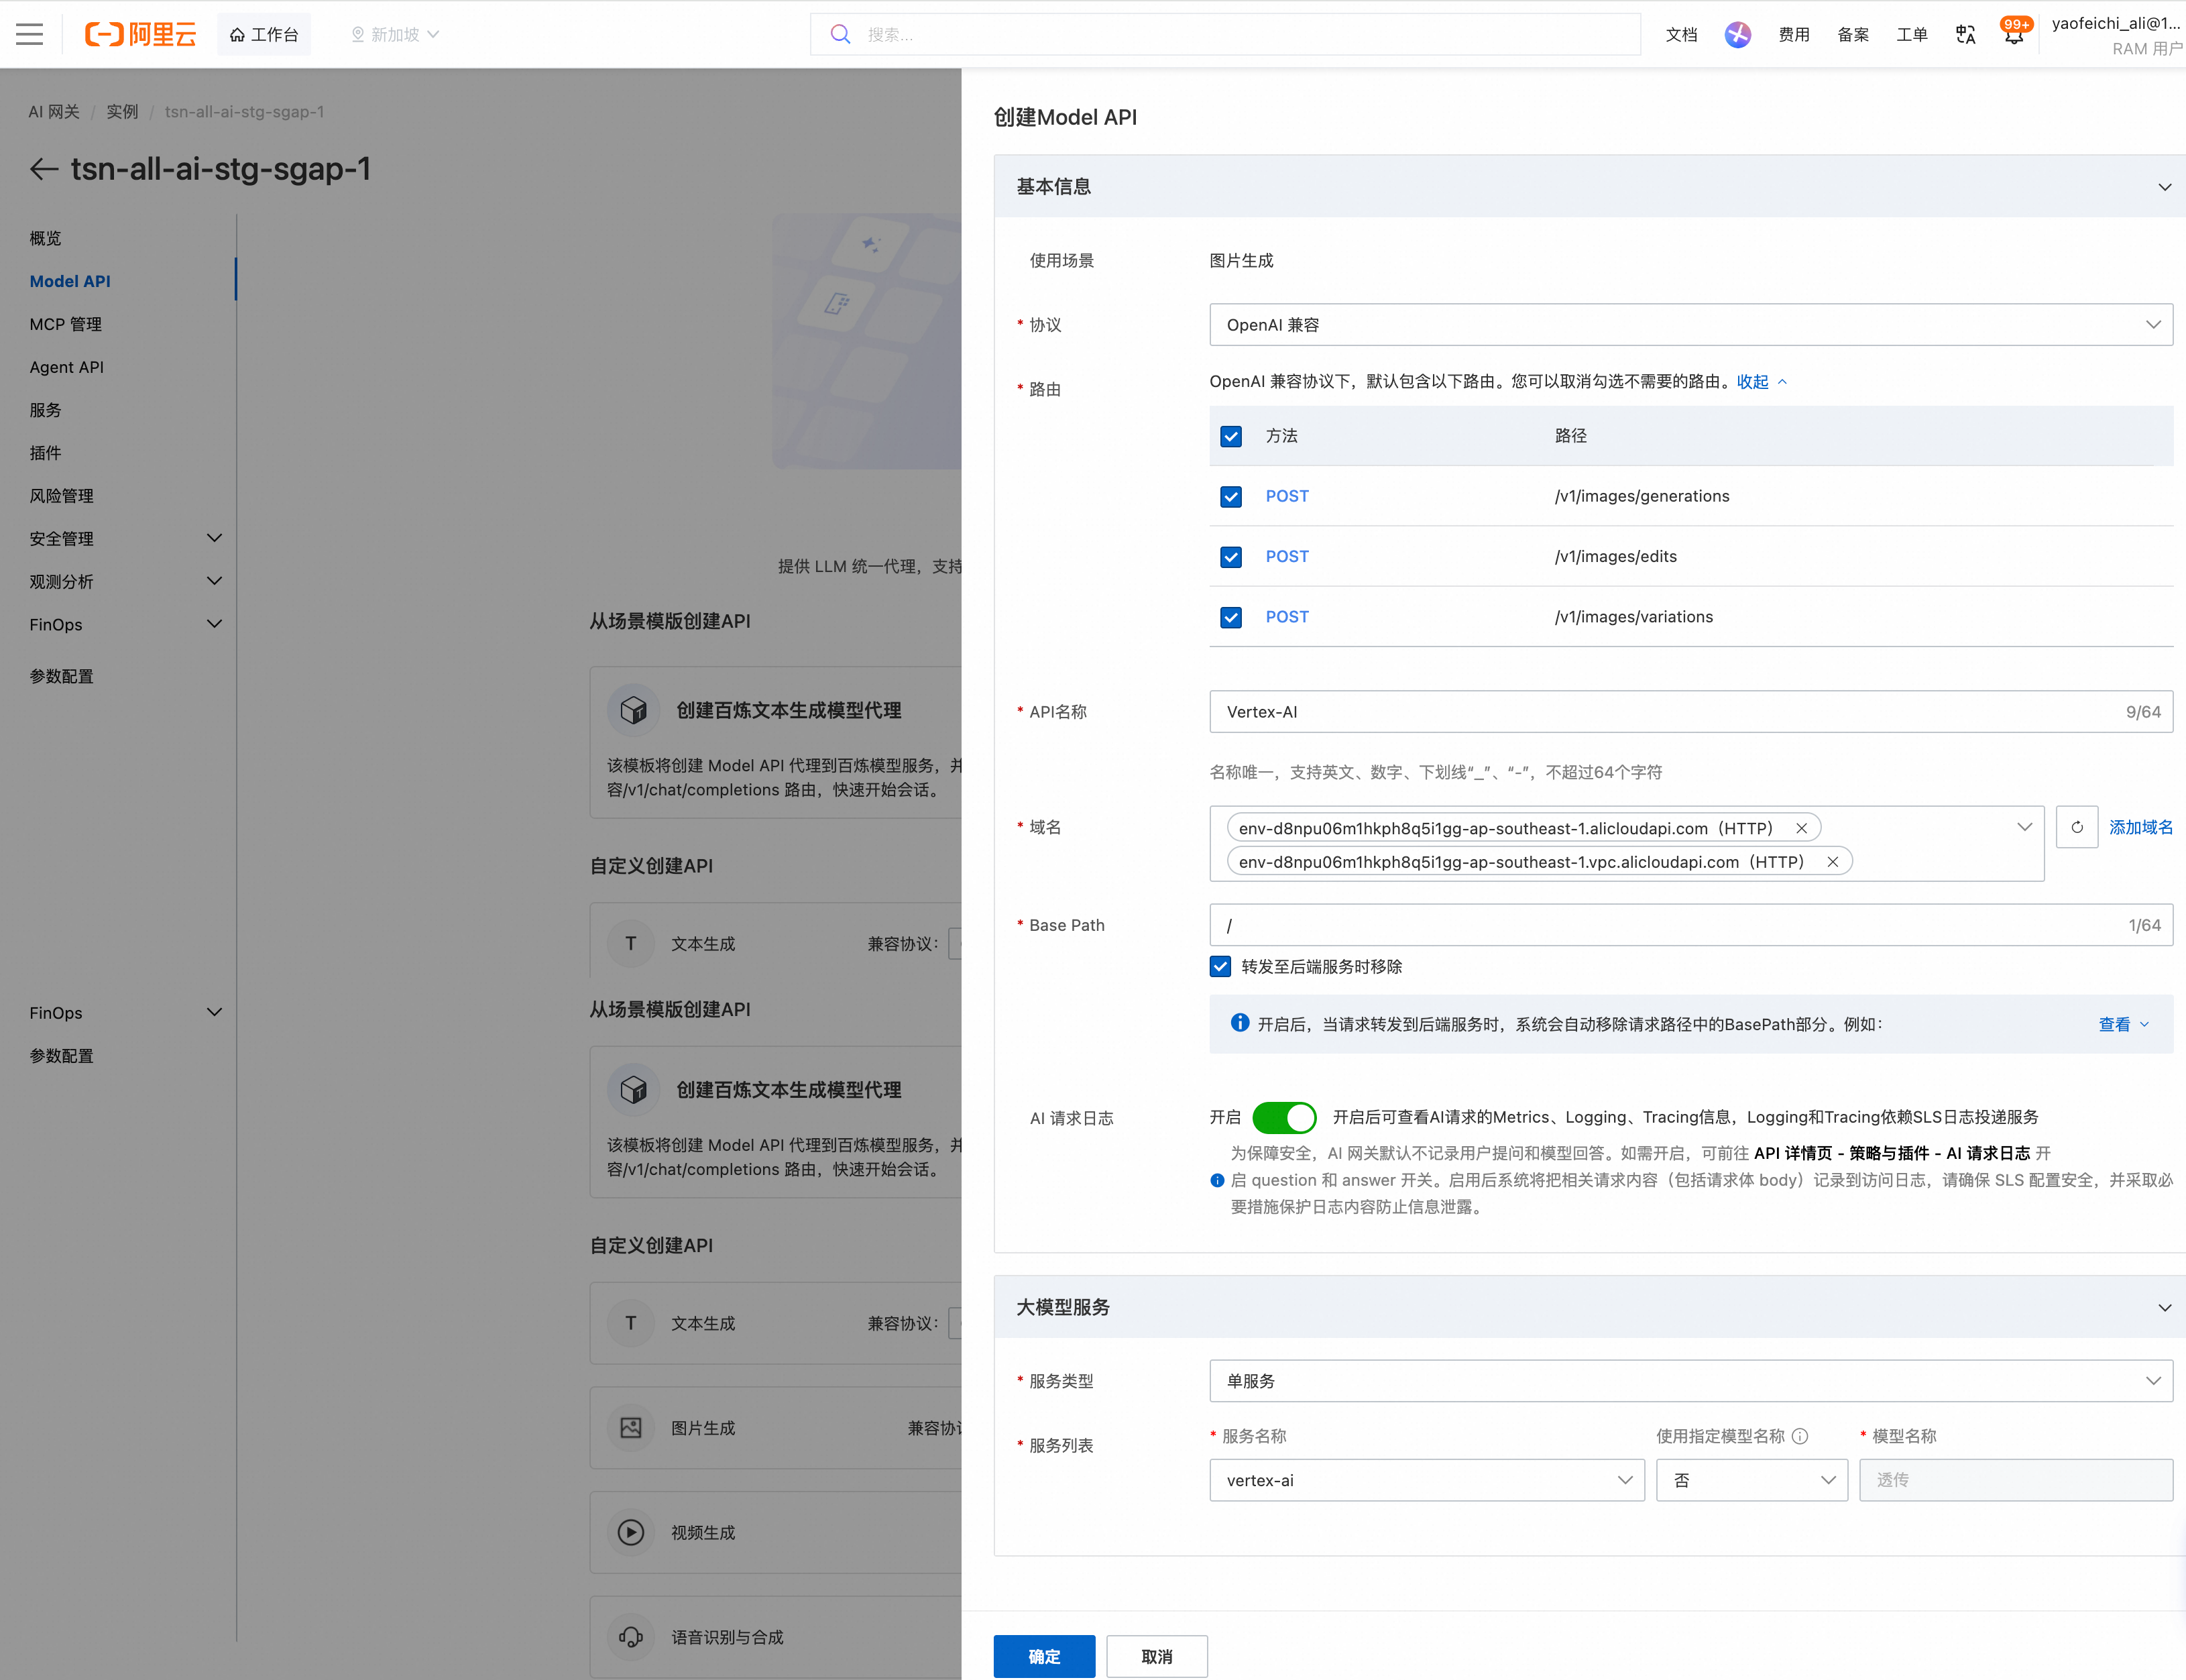
Task: Click the location pin icon by 新加坡
Action: (357, 34)
